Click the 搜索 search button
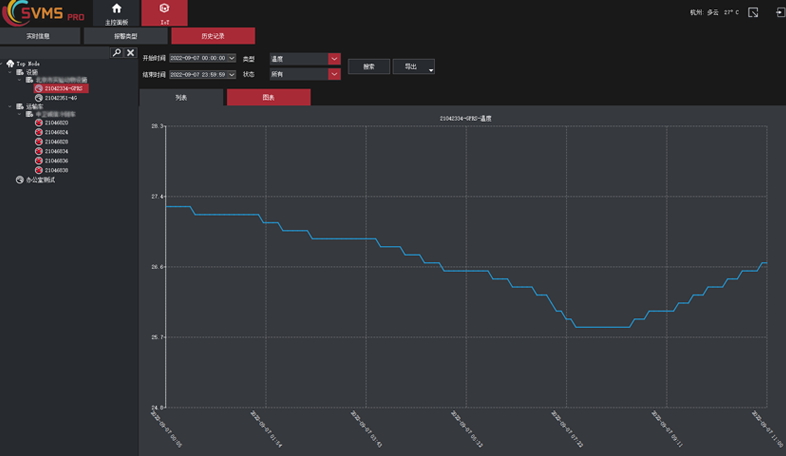786x456 pixels. [368, 67]
